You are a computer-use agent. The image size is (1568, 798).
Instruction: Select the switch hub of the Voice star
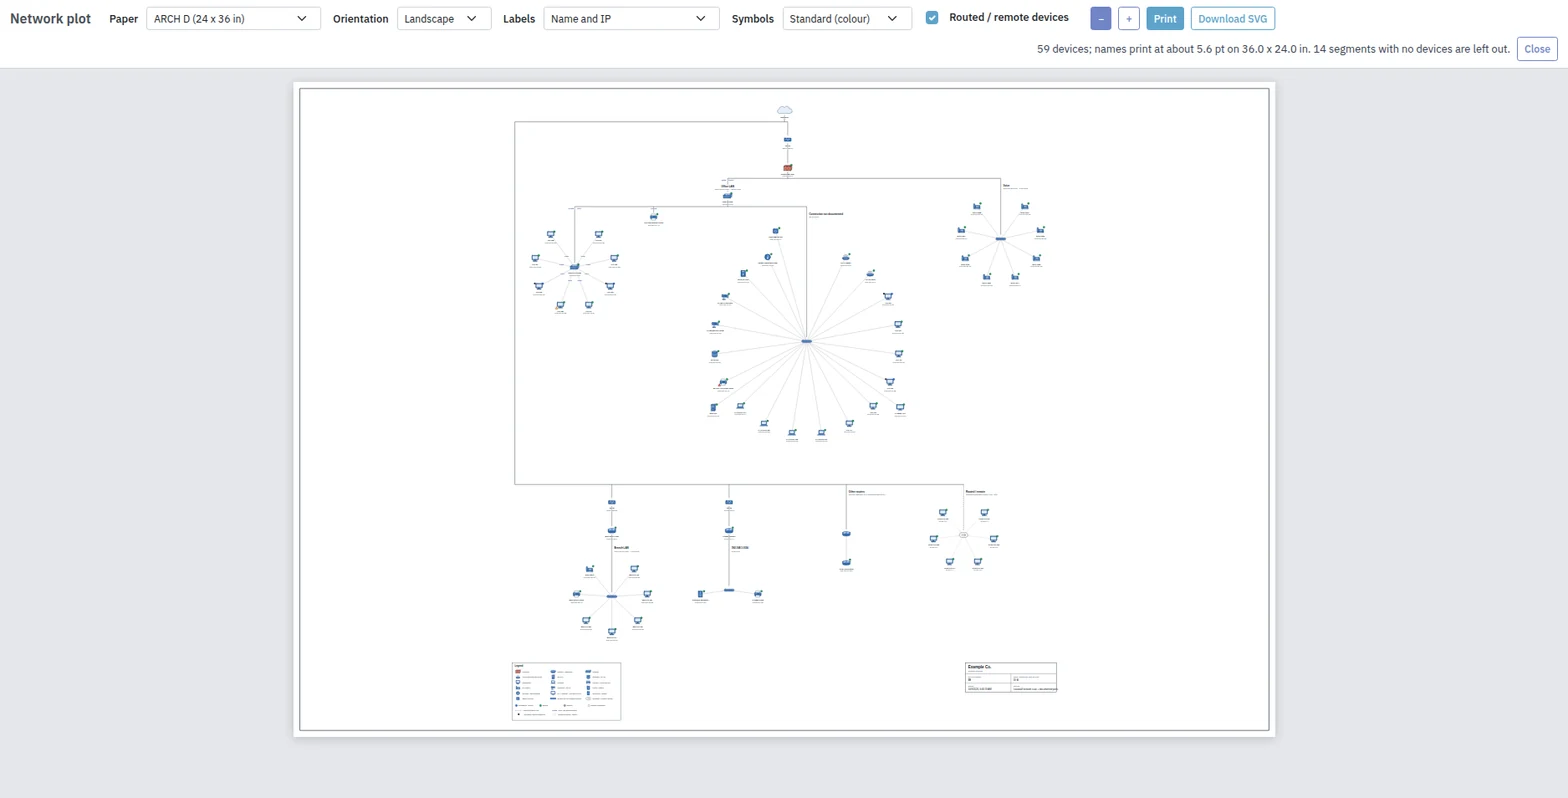coord(1000,238)
